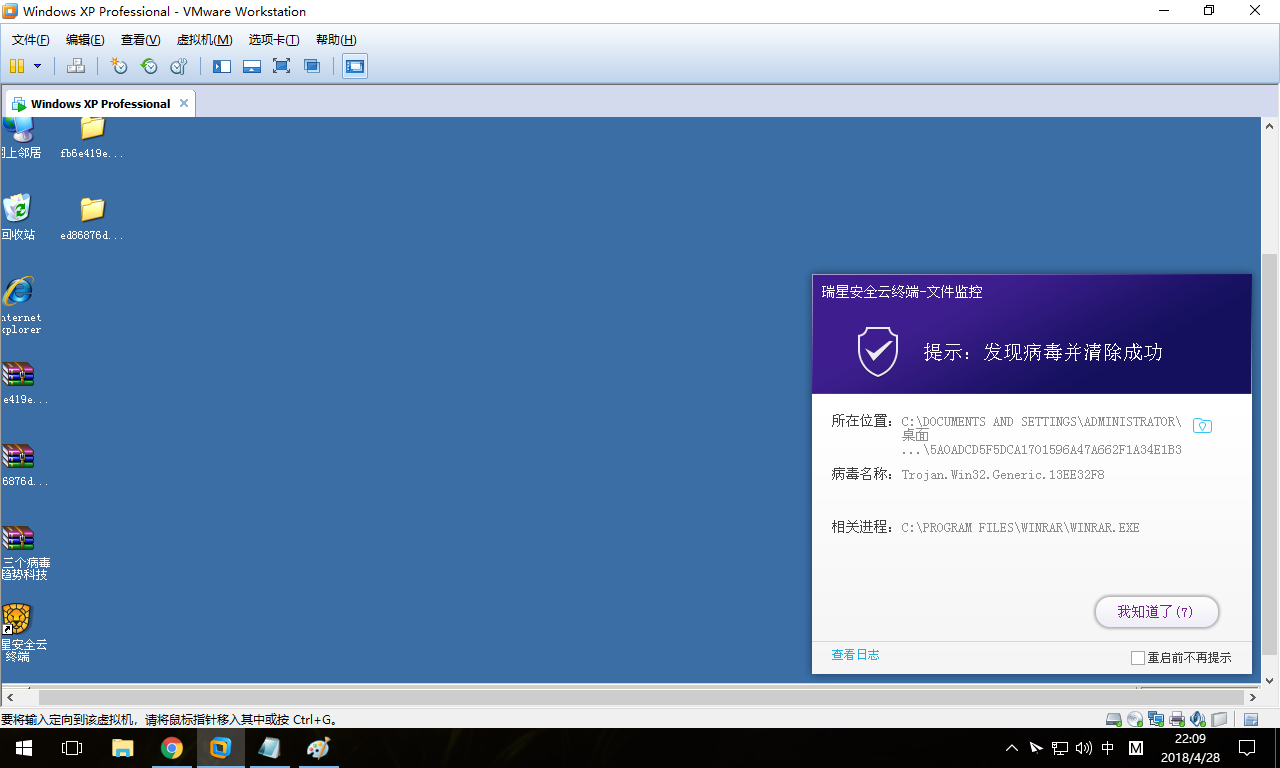Open the Paint app from the taskbar

pos(318,748)
